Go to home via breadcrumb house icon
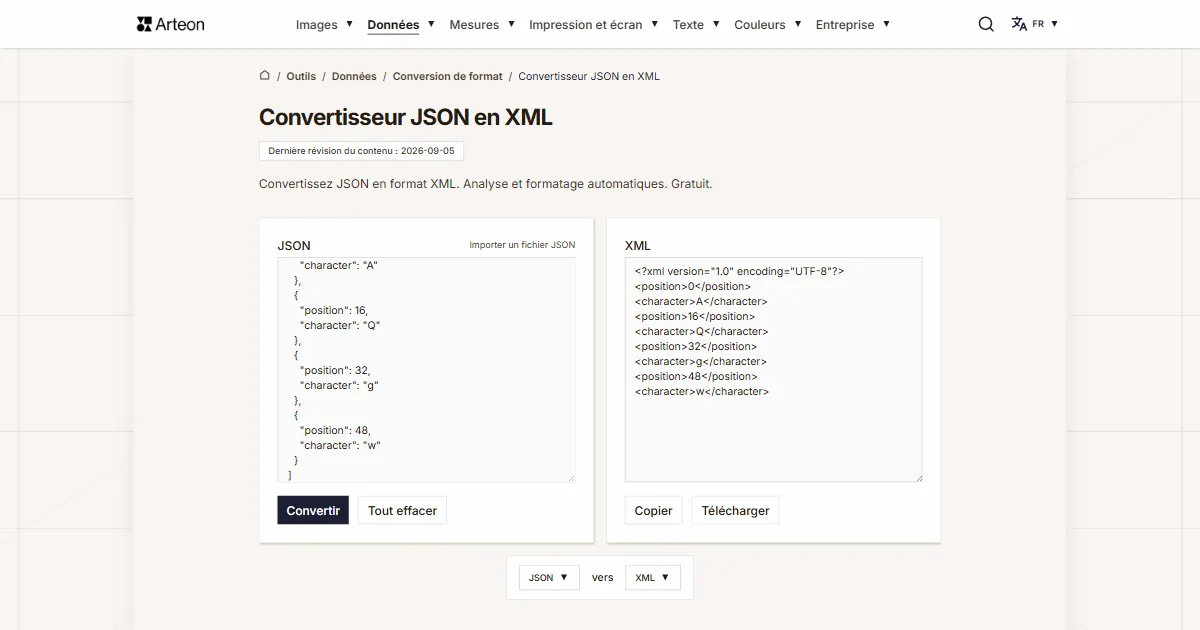The width and height of the screenshot is (1200, 630). click(x=265, y=75)
